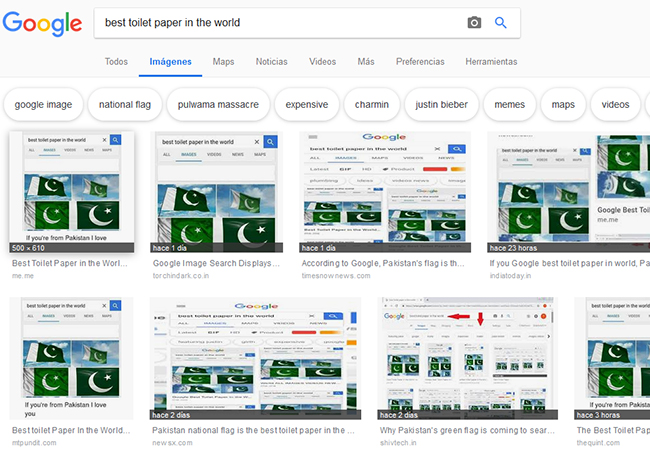This screenshot has width=650, height=450.
Task: Click 'If you Google best toilet paper' title
Action: coord(570,263)
